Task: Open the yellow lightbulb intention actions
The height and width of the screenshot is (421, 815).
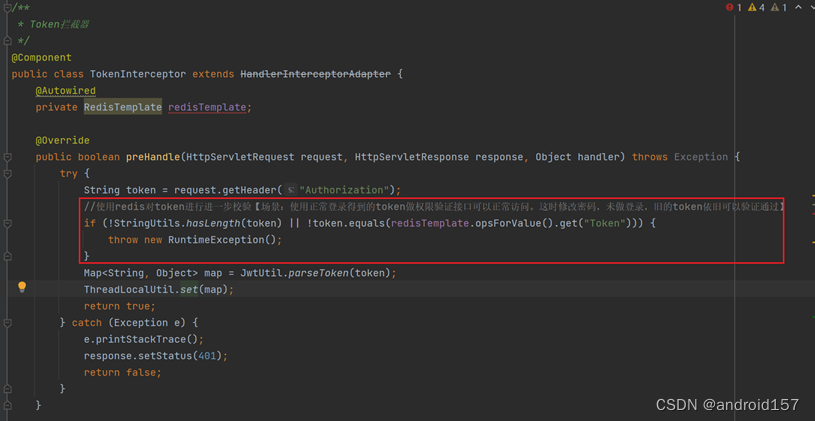Action: click(22, 287)
